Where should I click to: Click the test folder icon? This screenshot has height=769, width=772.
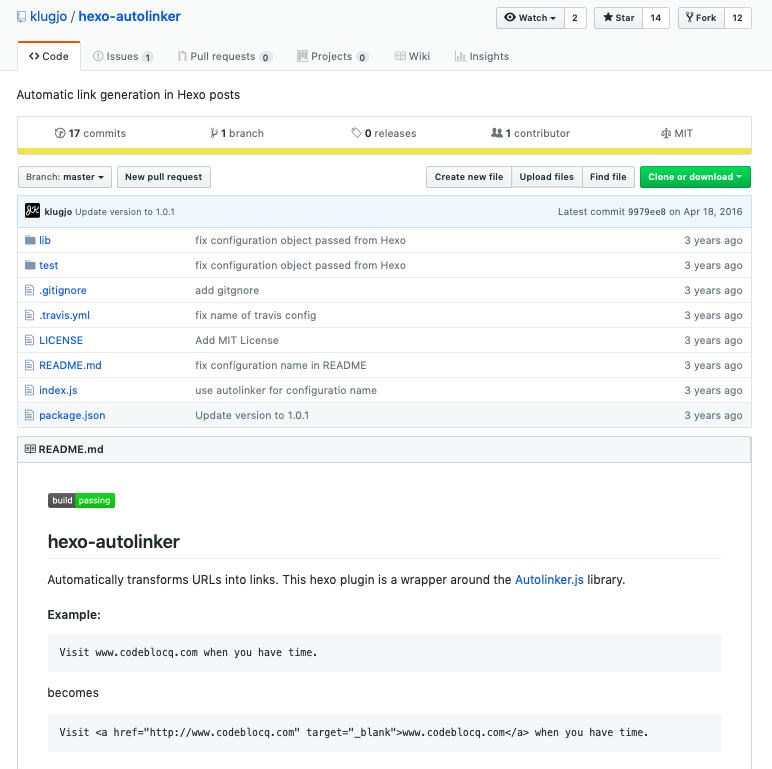[30, 265]
